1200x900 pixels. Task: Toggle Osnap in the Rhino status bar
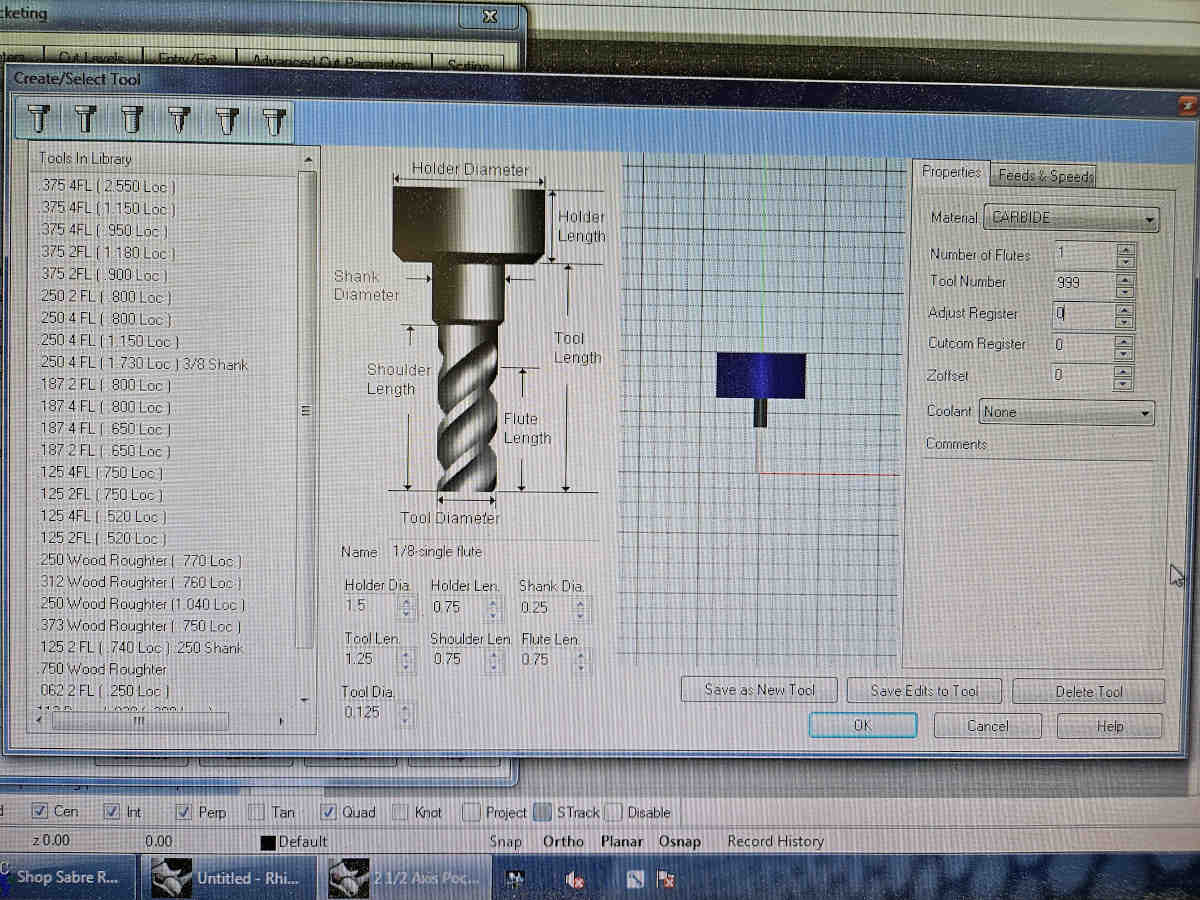pos(680,842)
